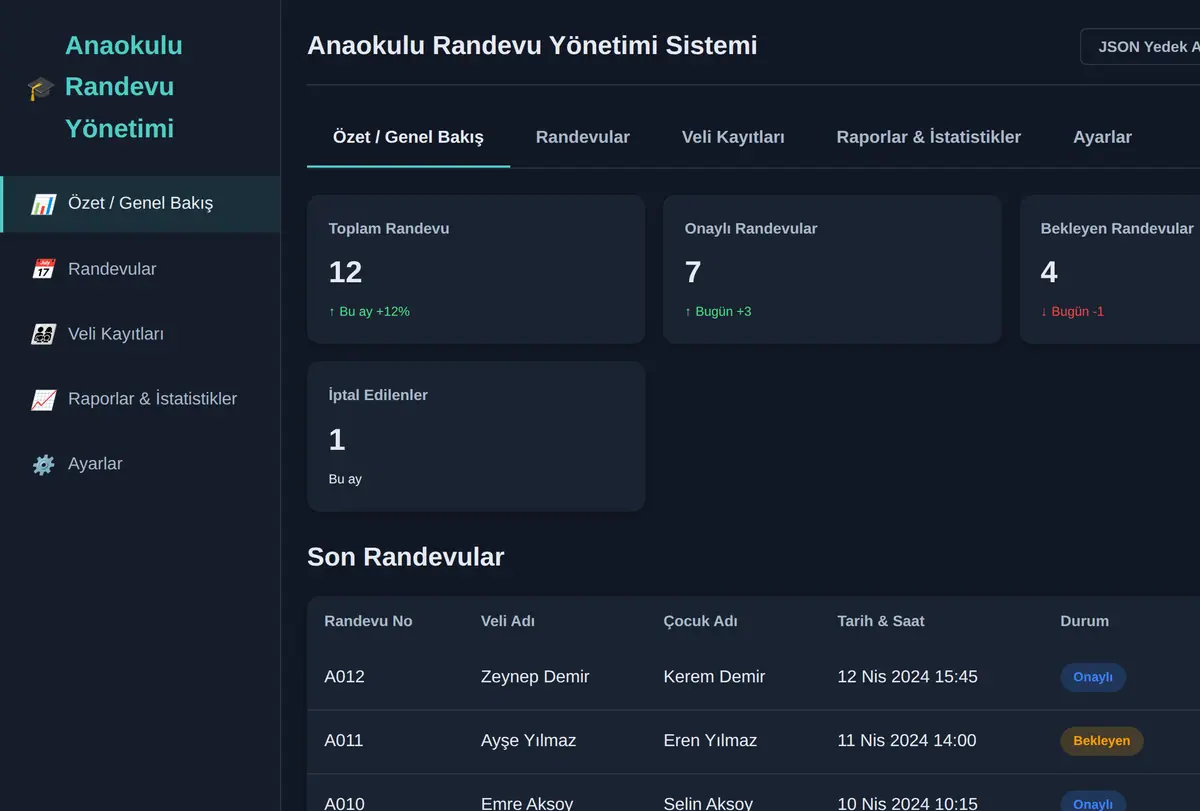
Task: Click the İptal Edilenler card label
Action: point(378,395)
